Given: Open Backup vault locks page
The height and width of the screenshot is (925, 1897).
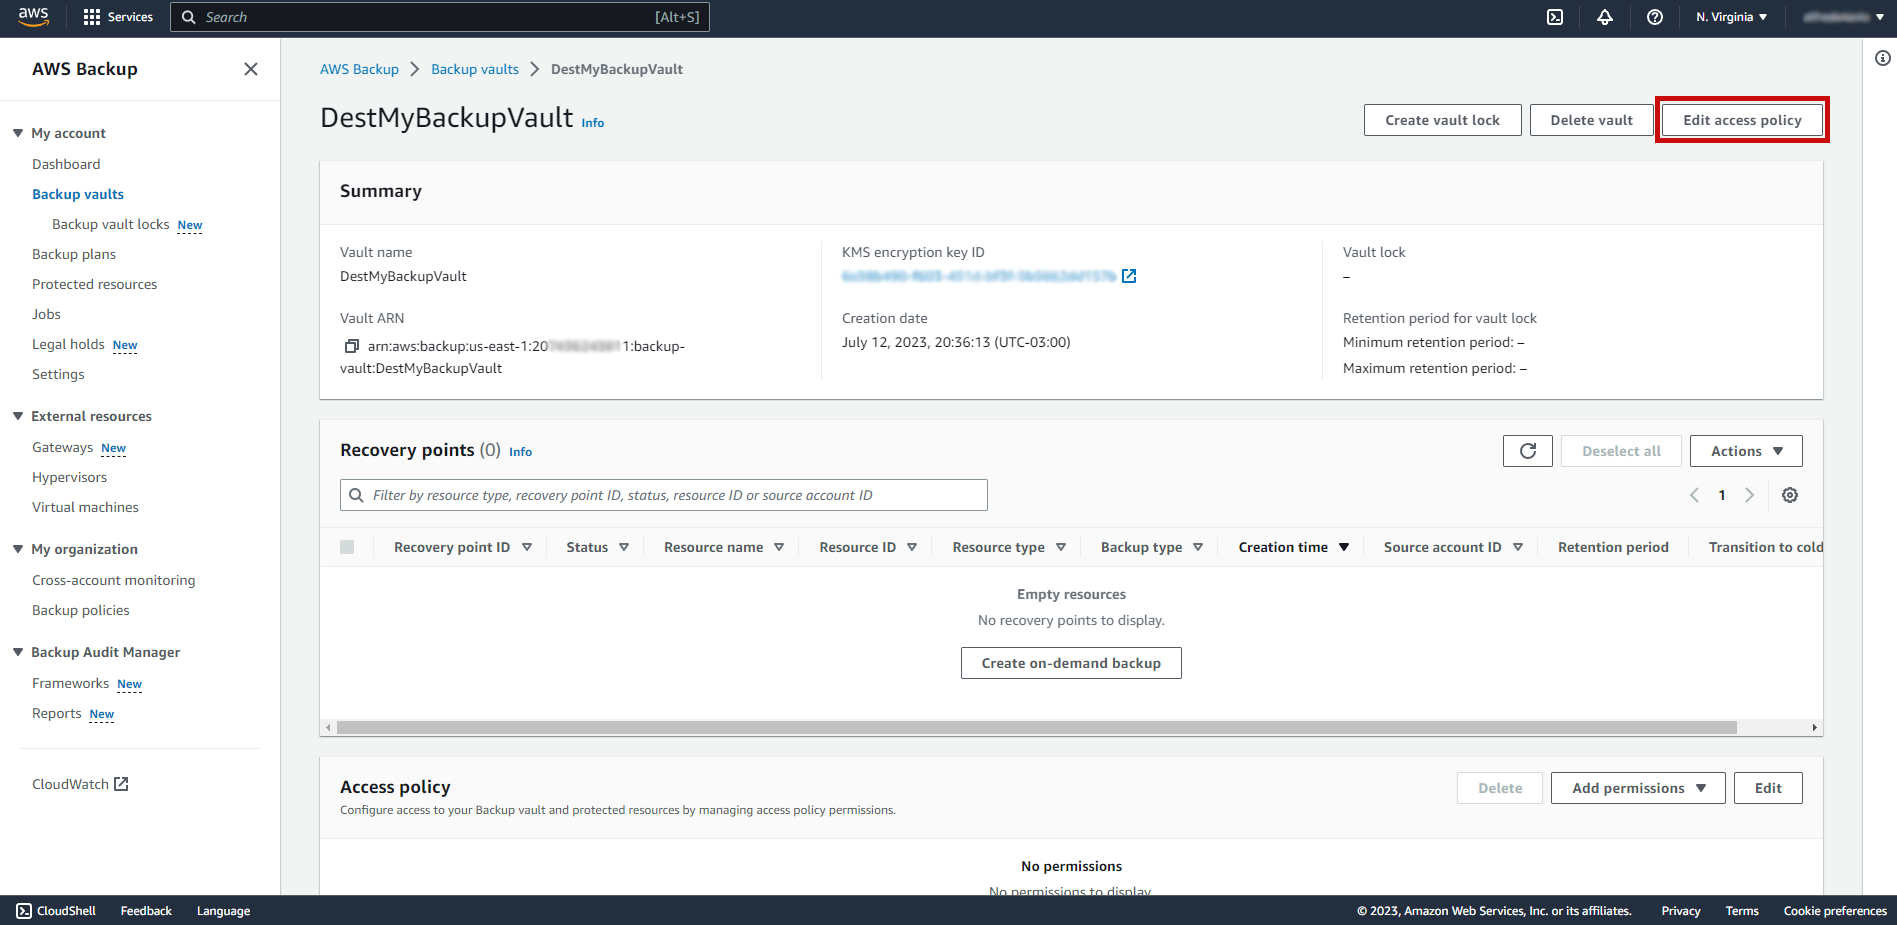Looking at the screenshot, I should [111, 224].
